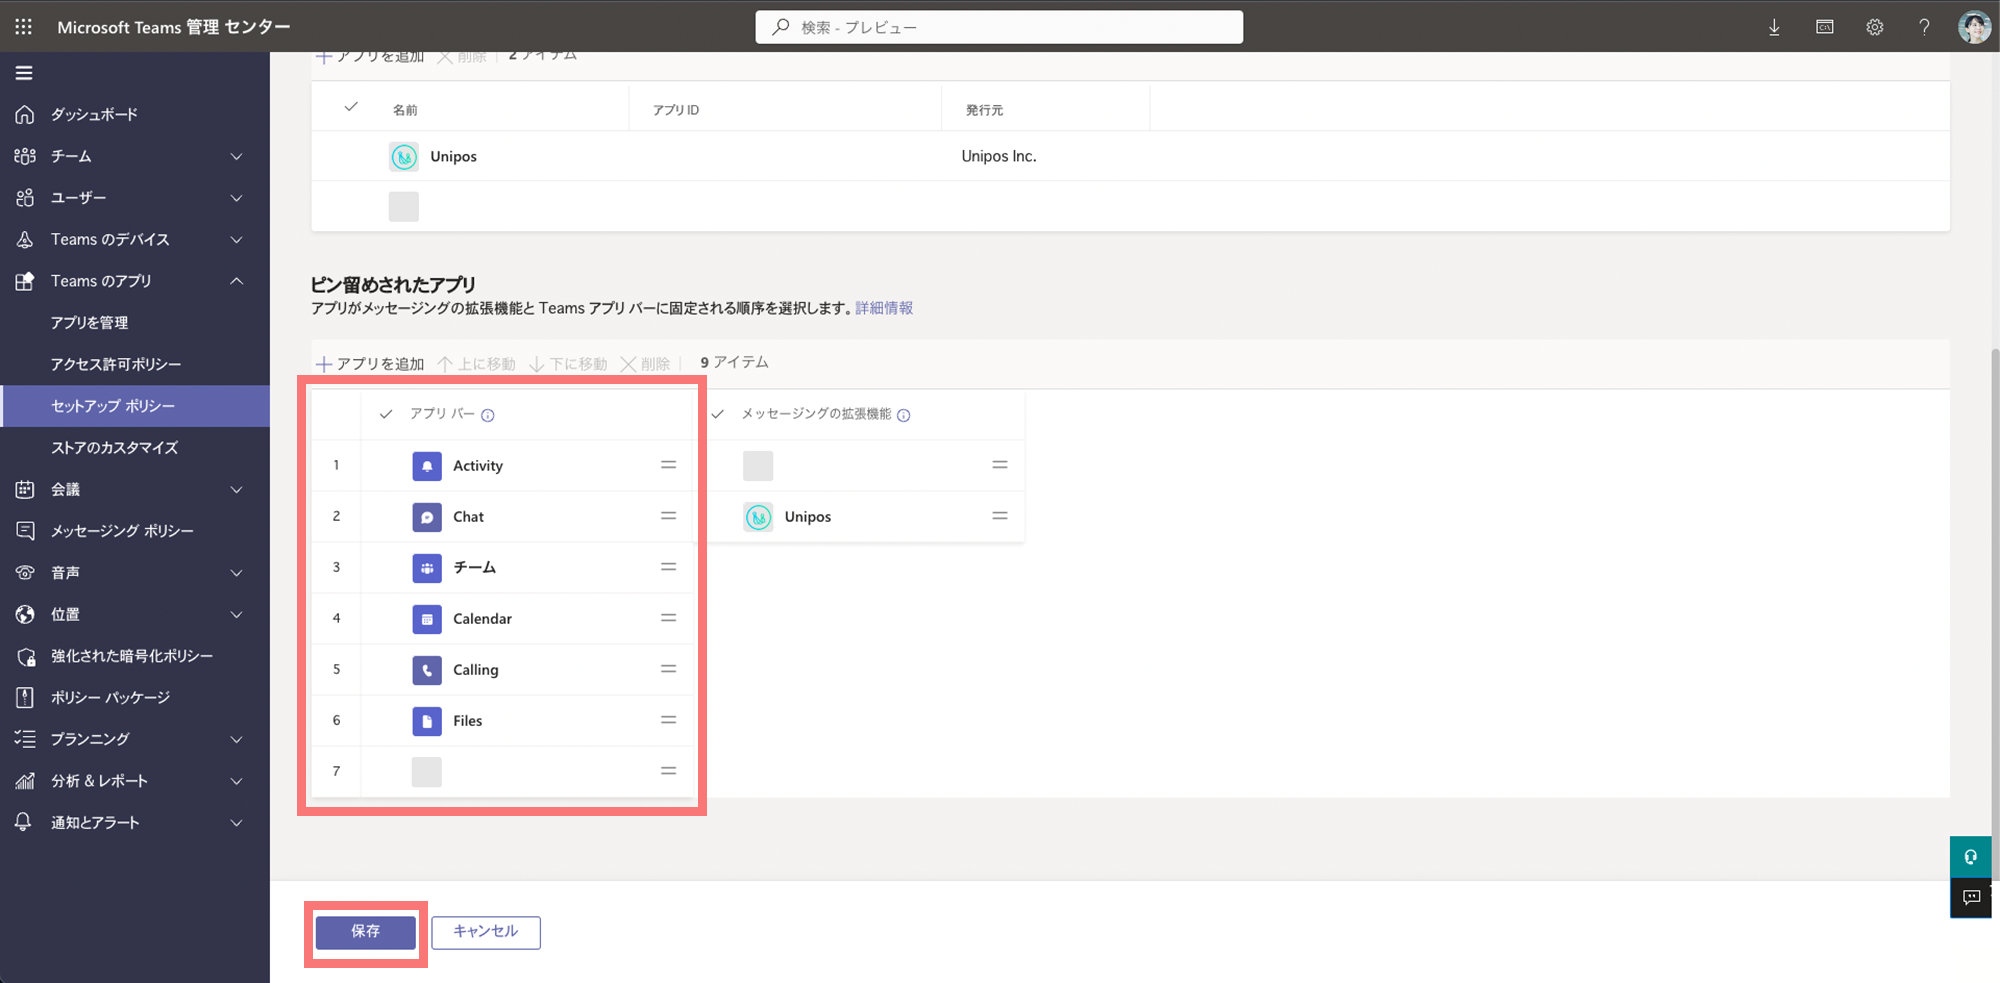Focus the 検索 - プレビュー search box
This screenshot has width=2000, height=983.
(999, 27)
